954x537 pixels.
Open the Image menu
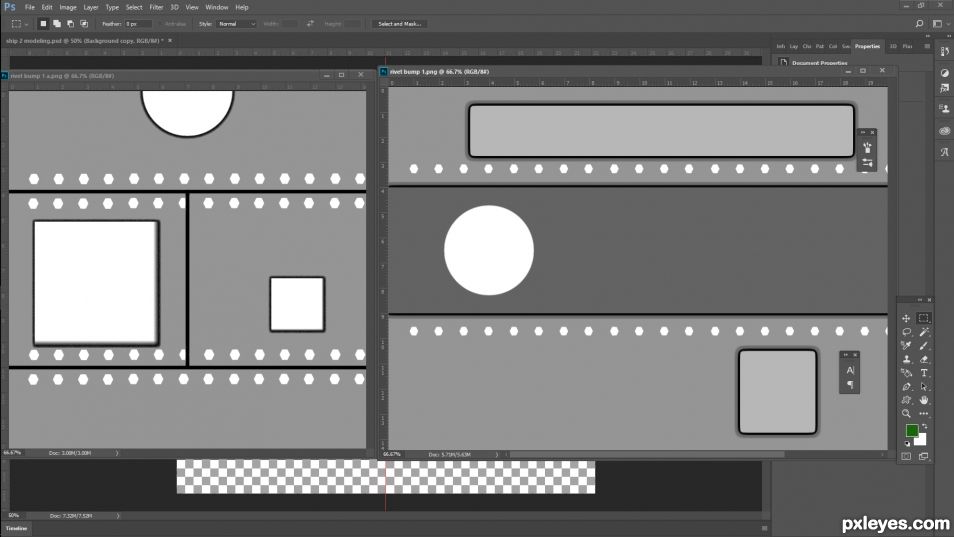click(68, 7)
